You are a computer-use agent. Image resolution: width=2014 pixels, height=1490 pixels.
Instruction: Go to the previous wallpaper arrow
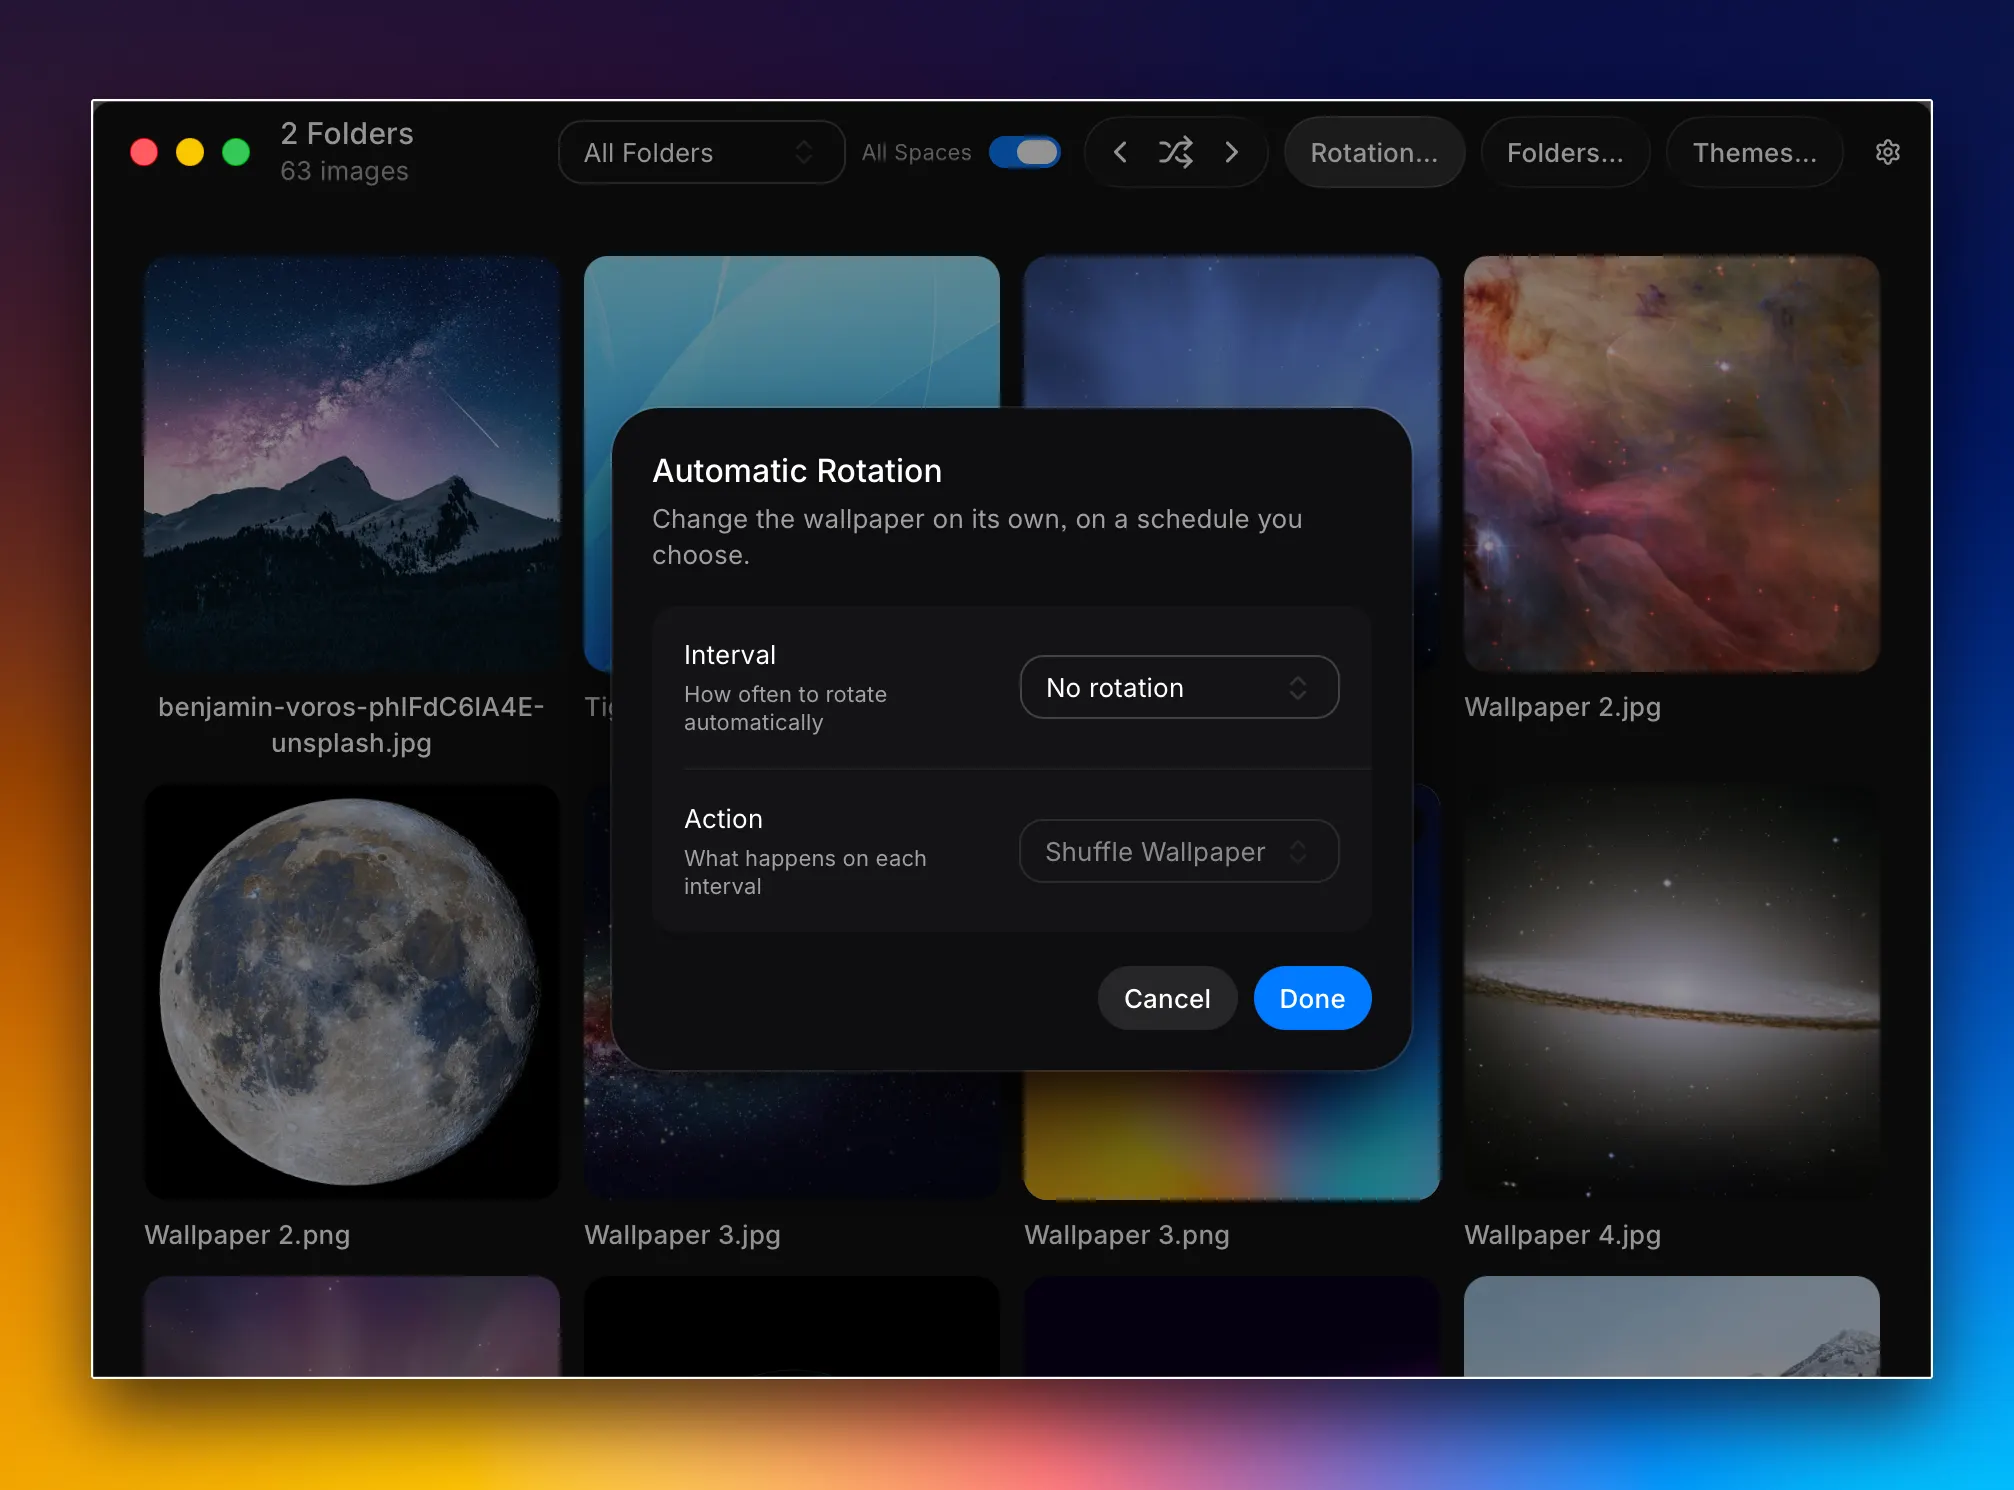pos(1120,152)
